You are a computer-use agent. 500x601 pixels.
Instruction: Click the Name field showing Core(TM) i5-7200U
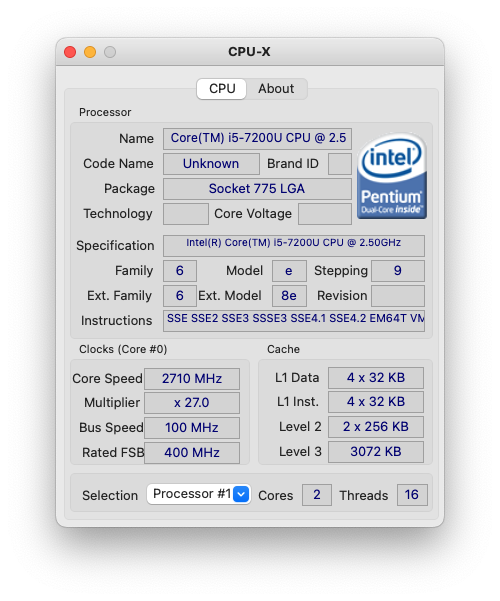click(x=257, y=138)
